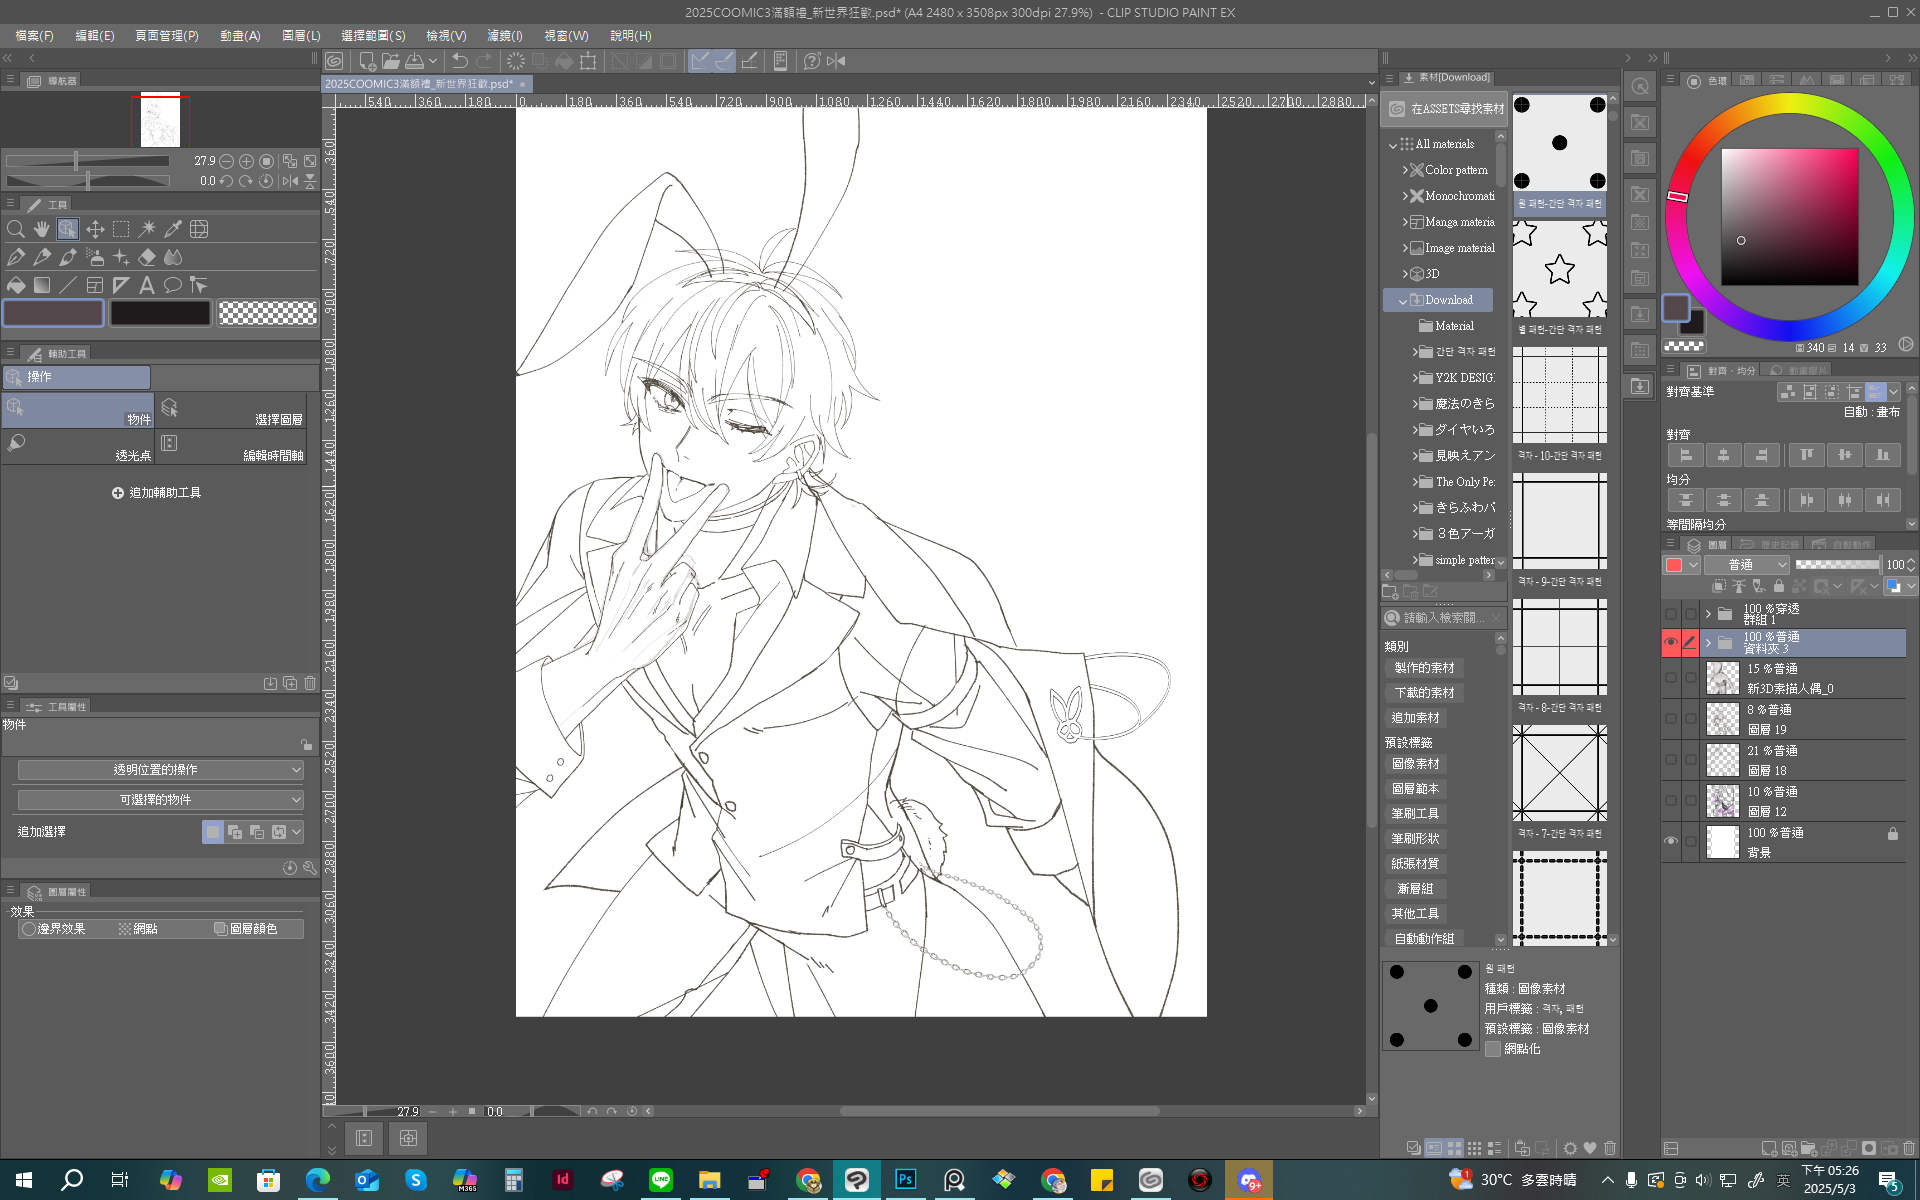The height and width of the screenshot is (1200, 1920).
Task: Select the Airbrush tool
Action: point(95,257)
